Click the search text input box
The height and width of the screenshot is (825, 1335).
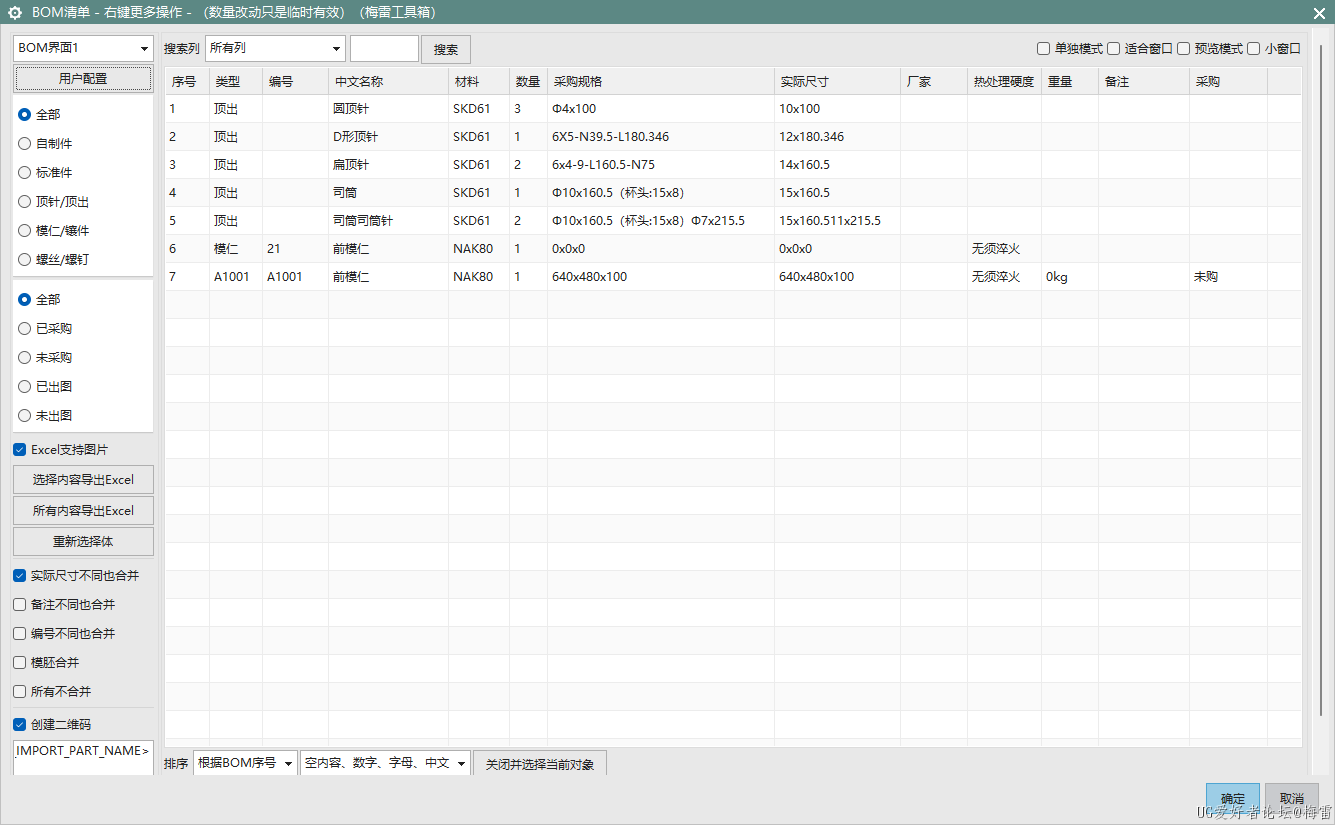(384, 48)
